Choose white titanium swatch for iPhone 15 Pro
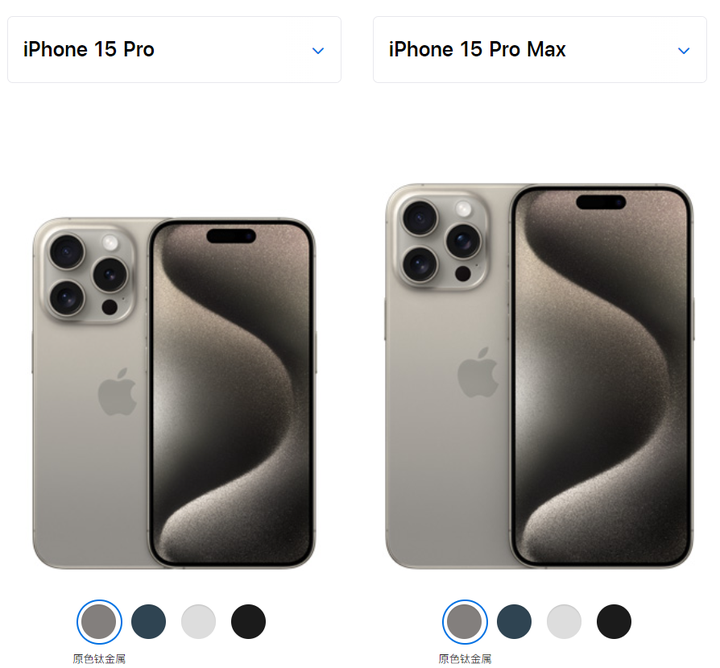This screenshot has height=668, width=720. coord(198,622)
